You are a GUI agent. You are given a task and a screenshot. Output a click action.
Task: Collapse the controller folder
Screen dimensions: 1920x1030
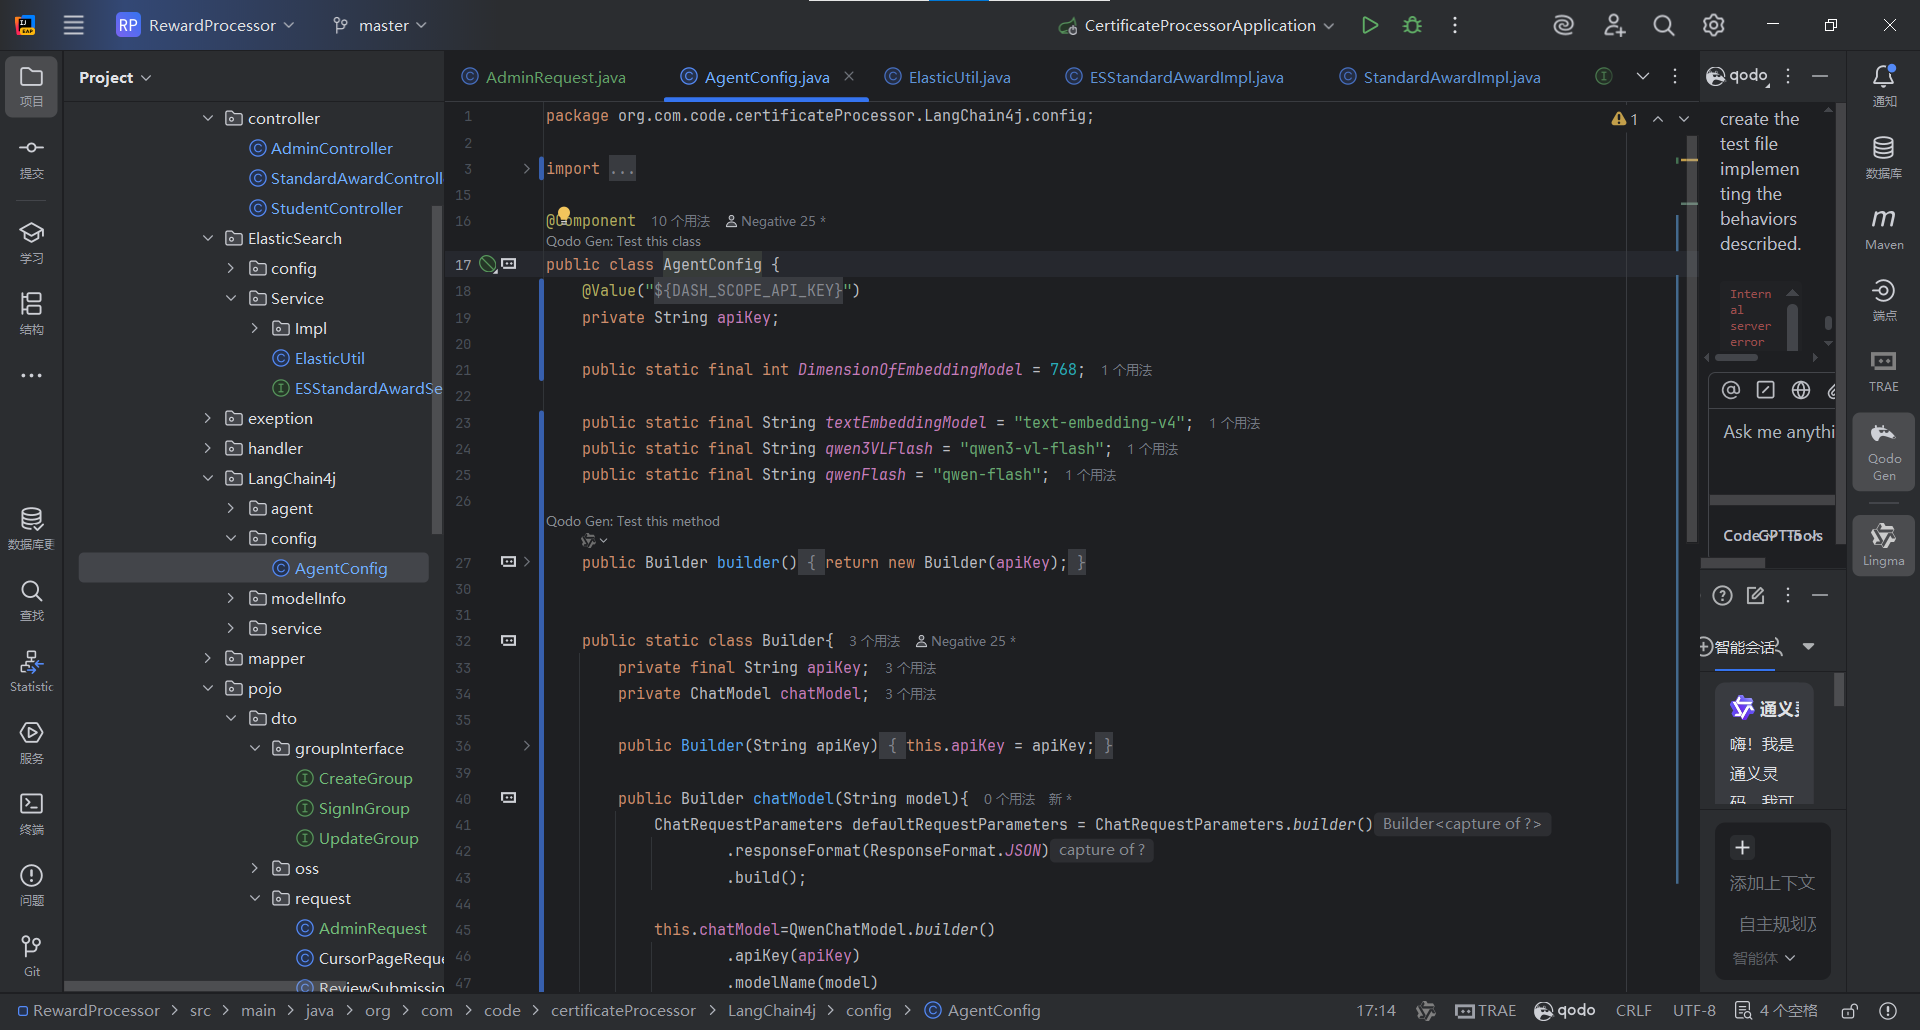point(208,118)
